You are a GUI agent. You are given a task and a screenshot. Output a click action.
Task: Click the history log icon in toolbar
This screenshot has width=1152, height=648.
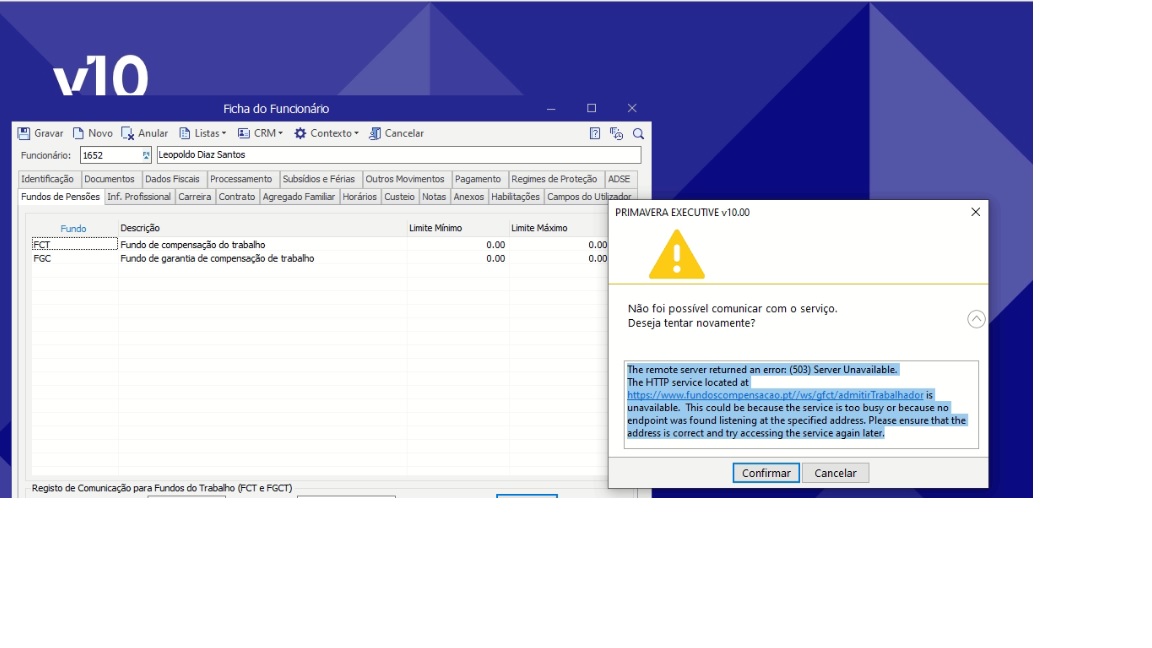(x=617, y=133)
